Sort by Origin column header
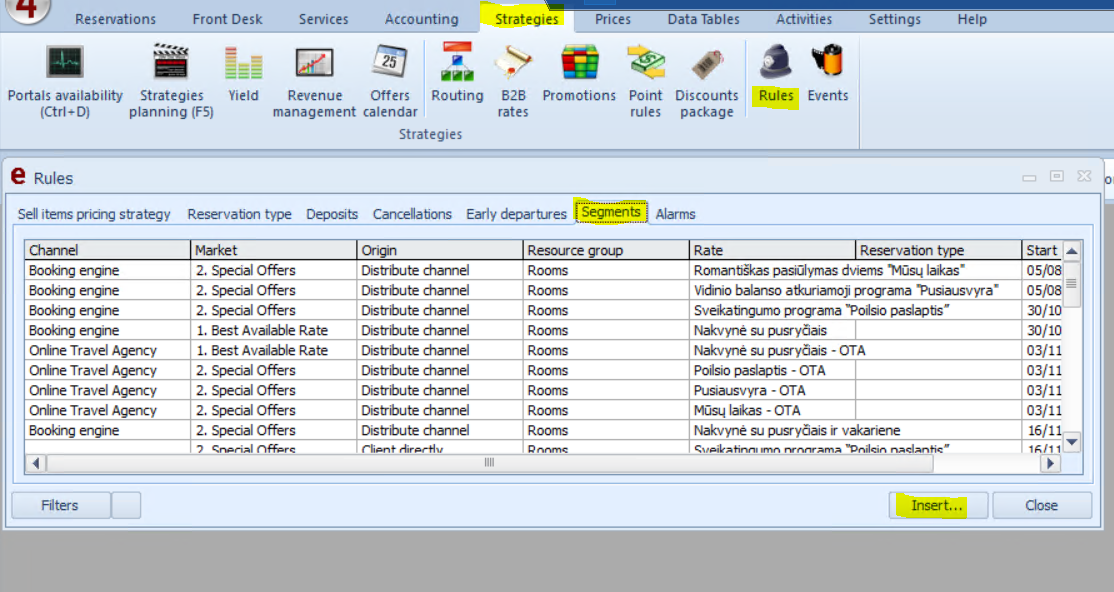 440,250
